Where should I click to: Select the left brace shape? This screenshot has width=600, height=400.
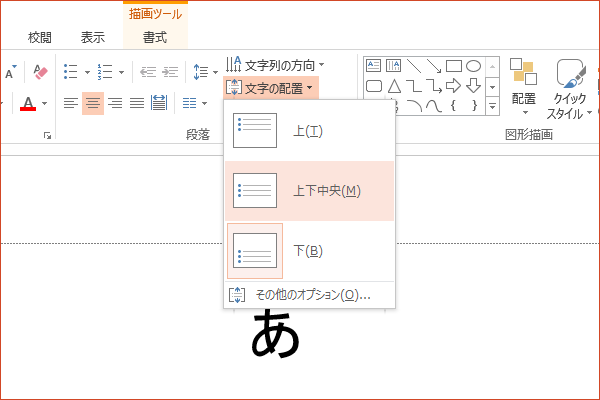click(453, 105)
